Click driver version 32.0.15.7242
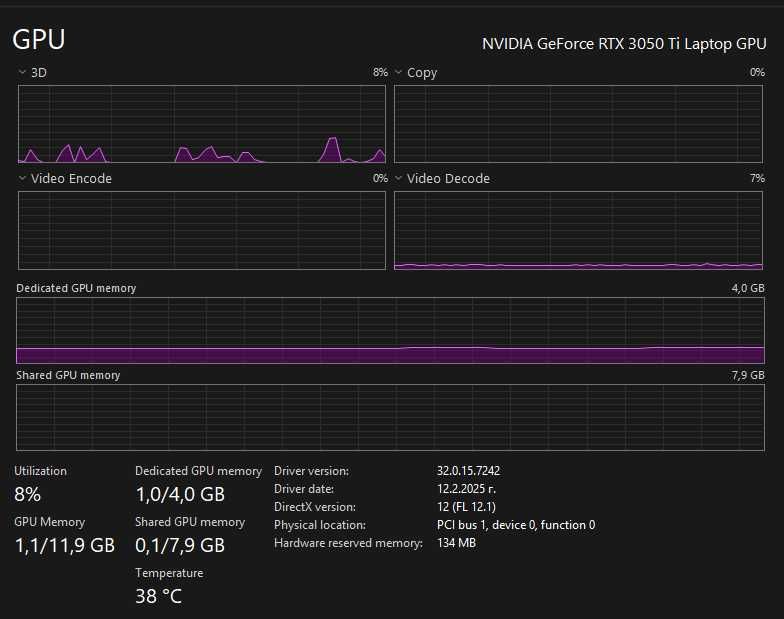The width and height of the screenshot is (784, 619). (468, 471)
